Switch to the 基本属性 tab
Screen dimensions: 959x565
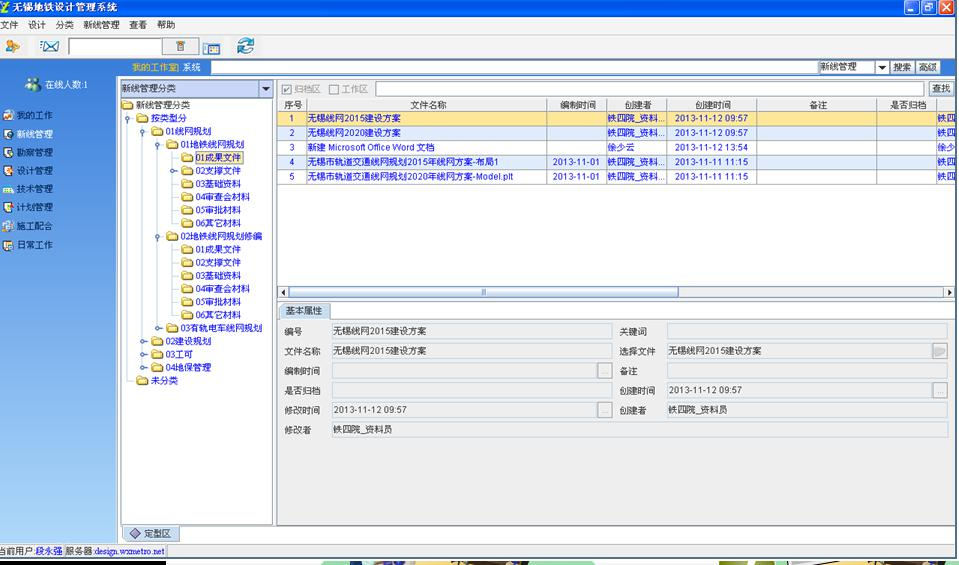click(x=304, y=311)
